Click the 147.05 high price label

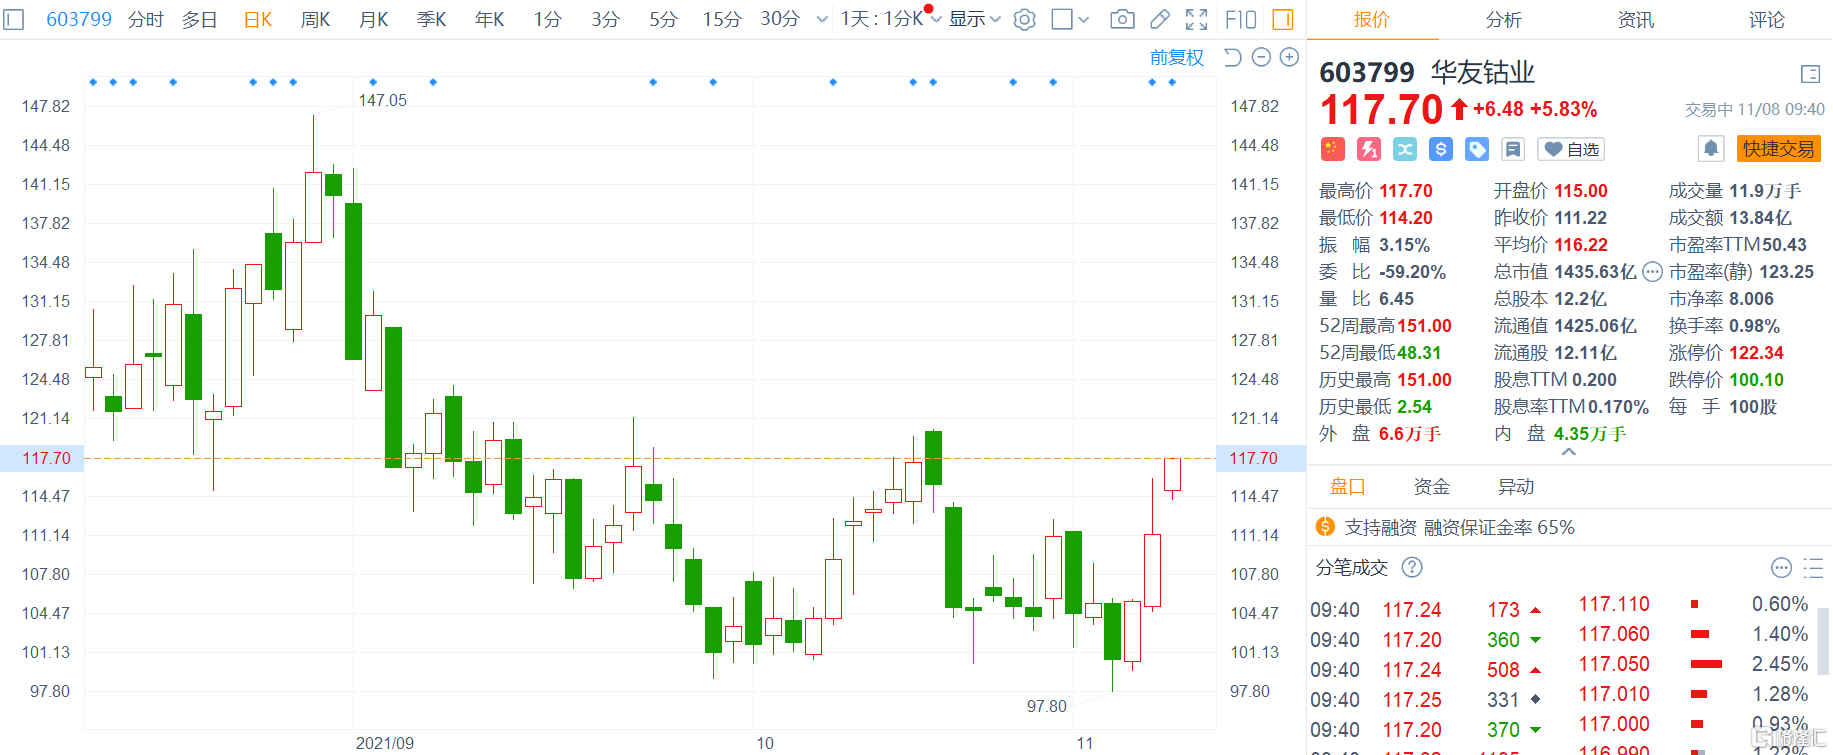point(383,100)
